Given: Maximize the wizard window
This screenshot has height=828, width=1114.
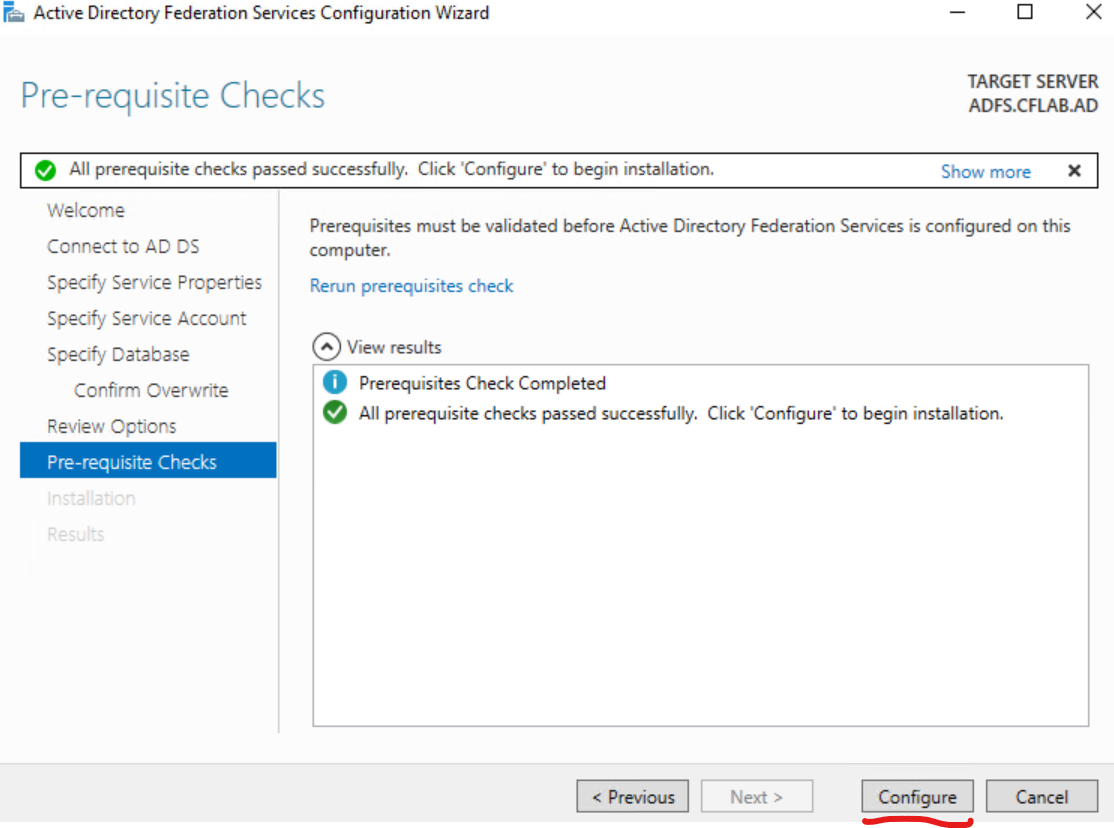Looking at the screenshot, I should (1024, 12).
